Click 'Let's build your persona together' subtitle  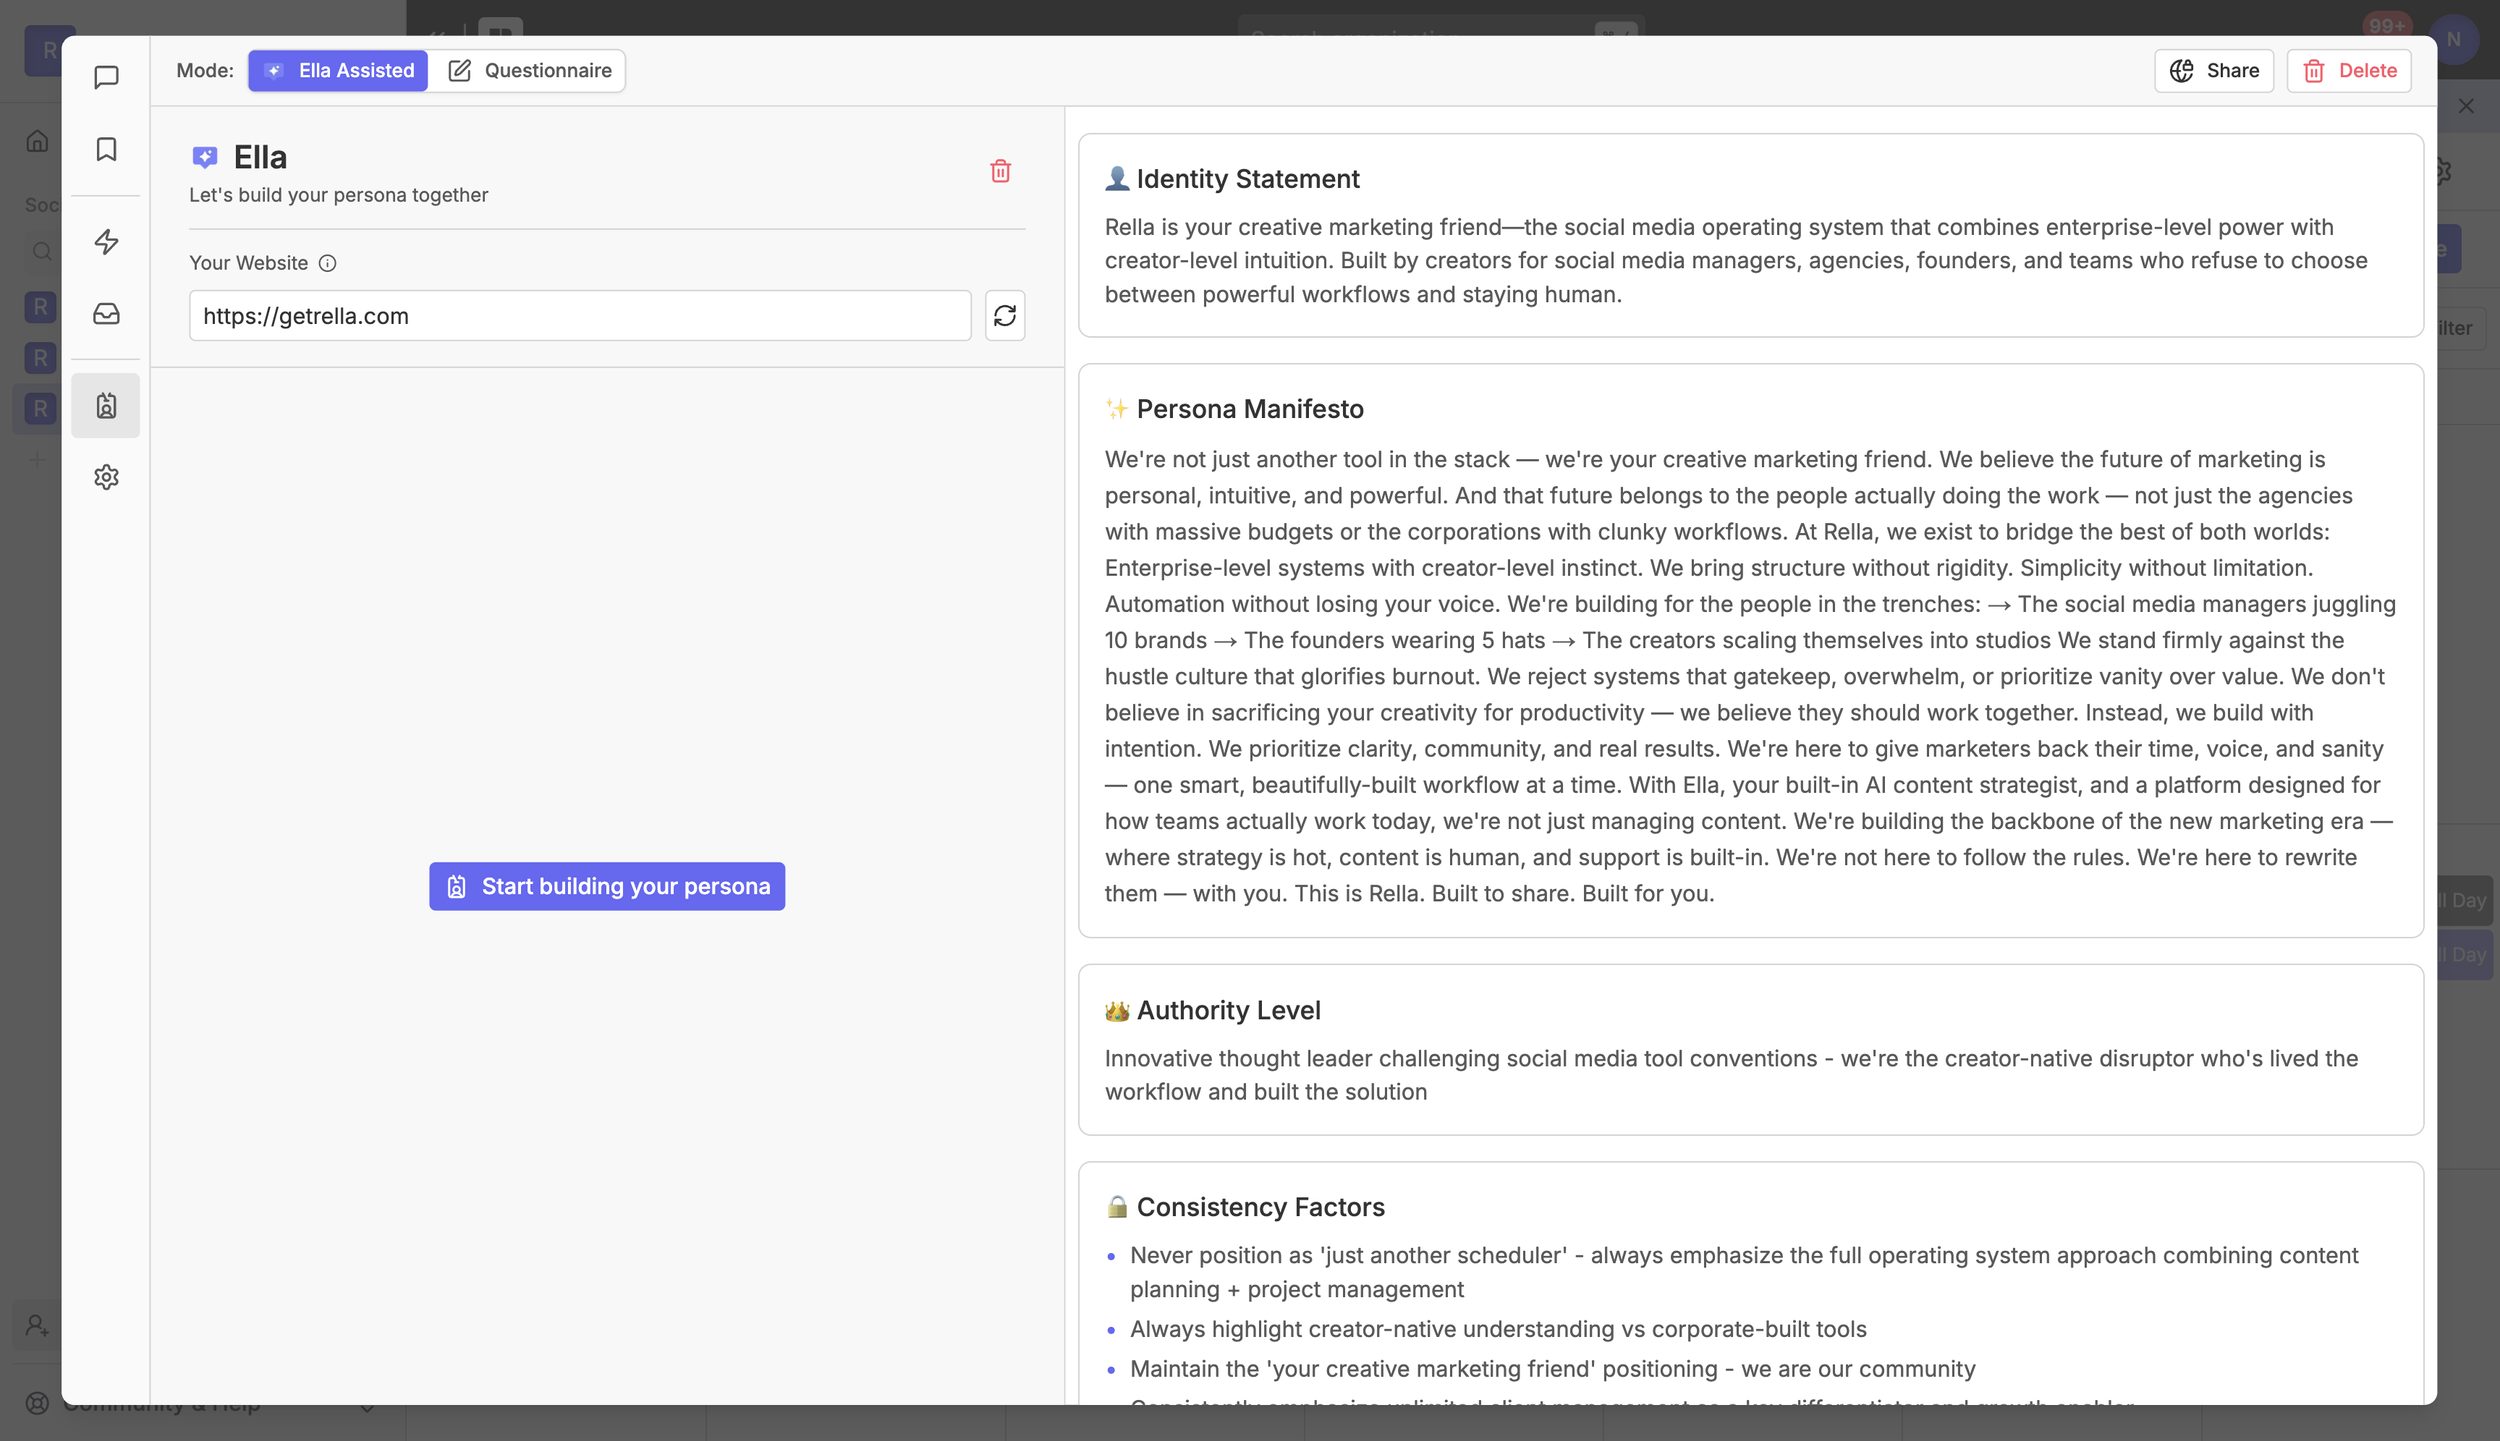pos(339,195)
